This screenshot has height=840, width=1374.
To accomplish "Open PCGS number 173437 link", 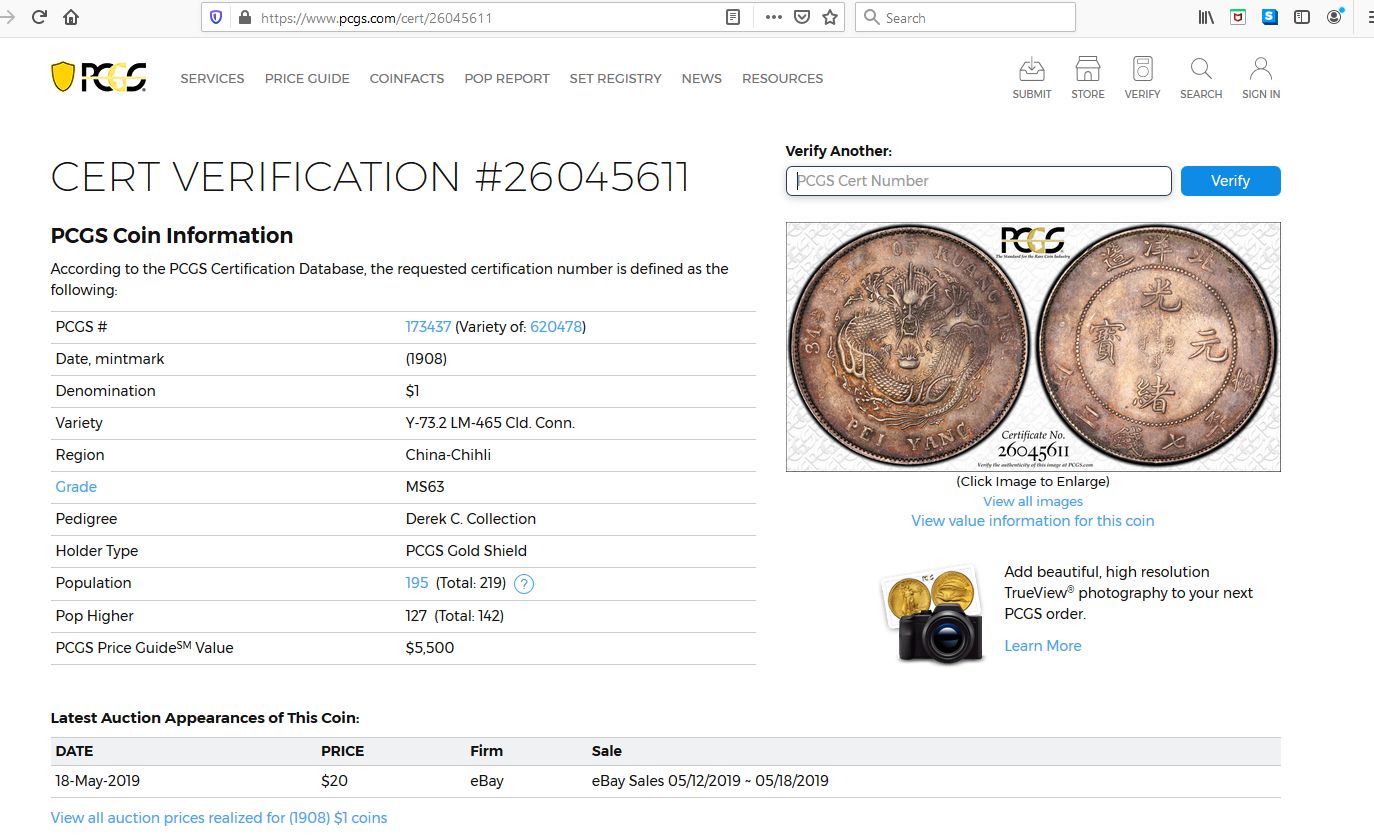I will tap(428, 327).
